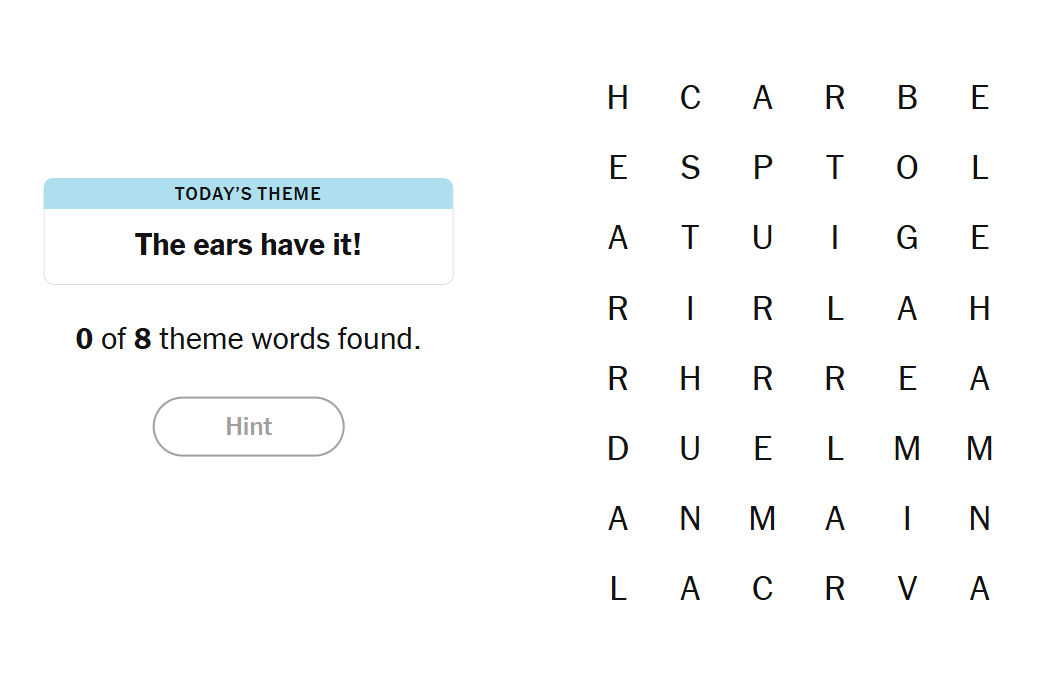This screenshot has width=1054, height=698.
Task: Select the letter B in the grid
Action: click(907, 98)
